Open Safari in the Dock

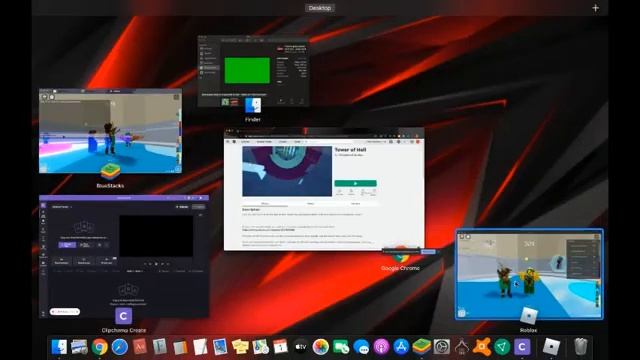point(120,347)
